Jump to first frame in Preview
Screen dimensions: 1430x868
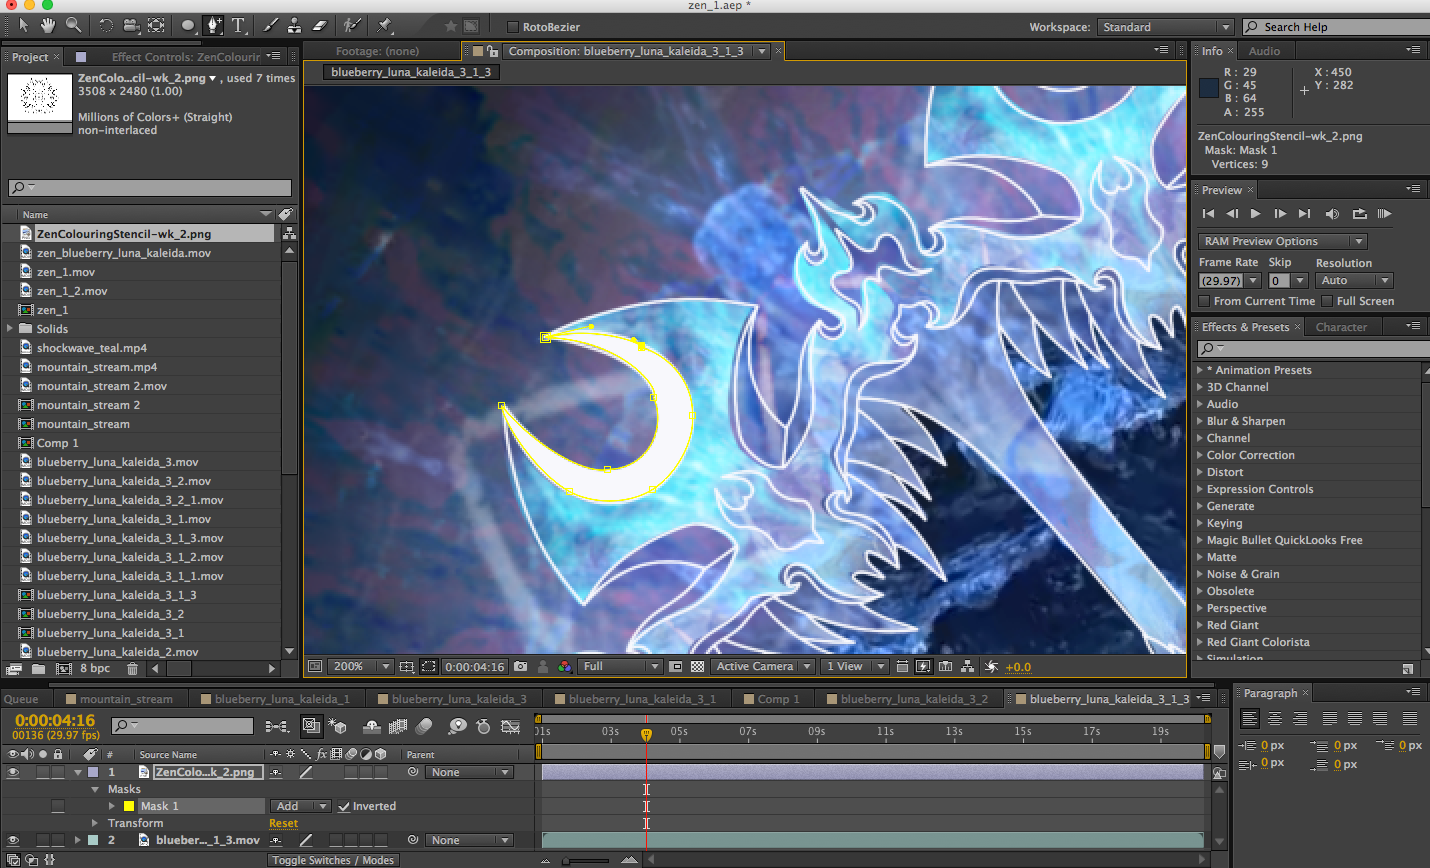[1208, 213]
